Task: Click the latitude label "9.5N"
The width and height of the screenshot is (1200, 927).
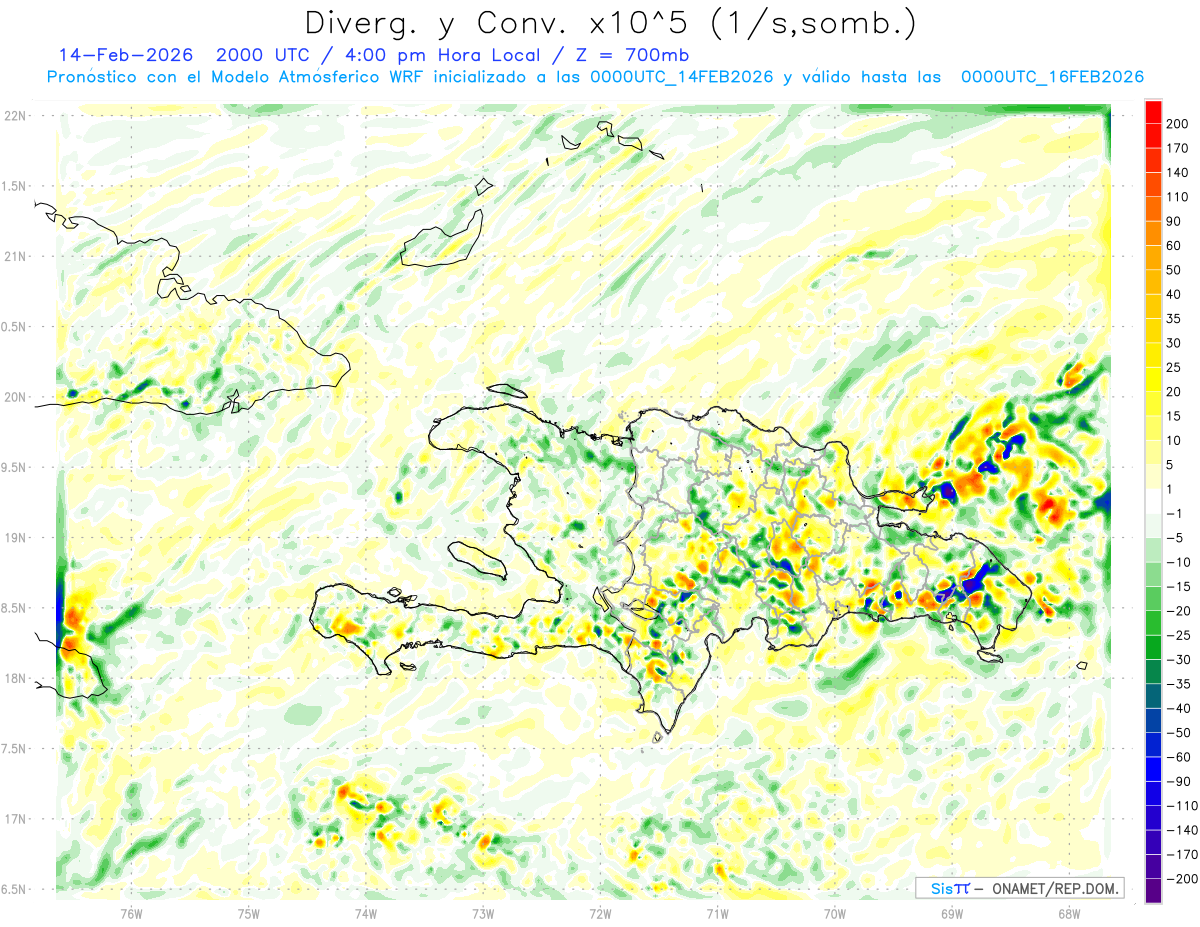Action: [x=14, y=467]
